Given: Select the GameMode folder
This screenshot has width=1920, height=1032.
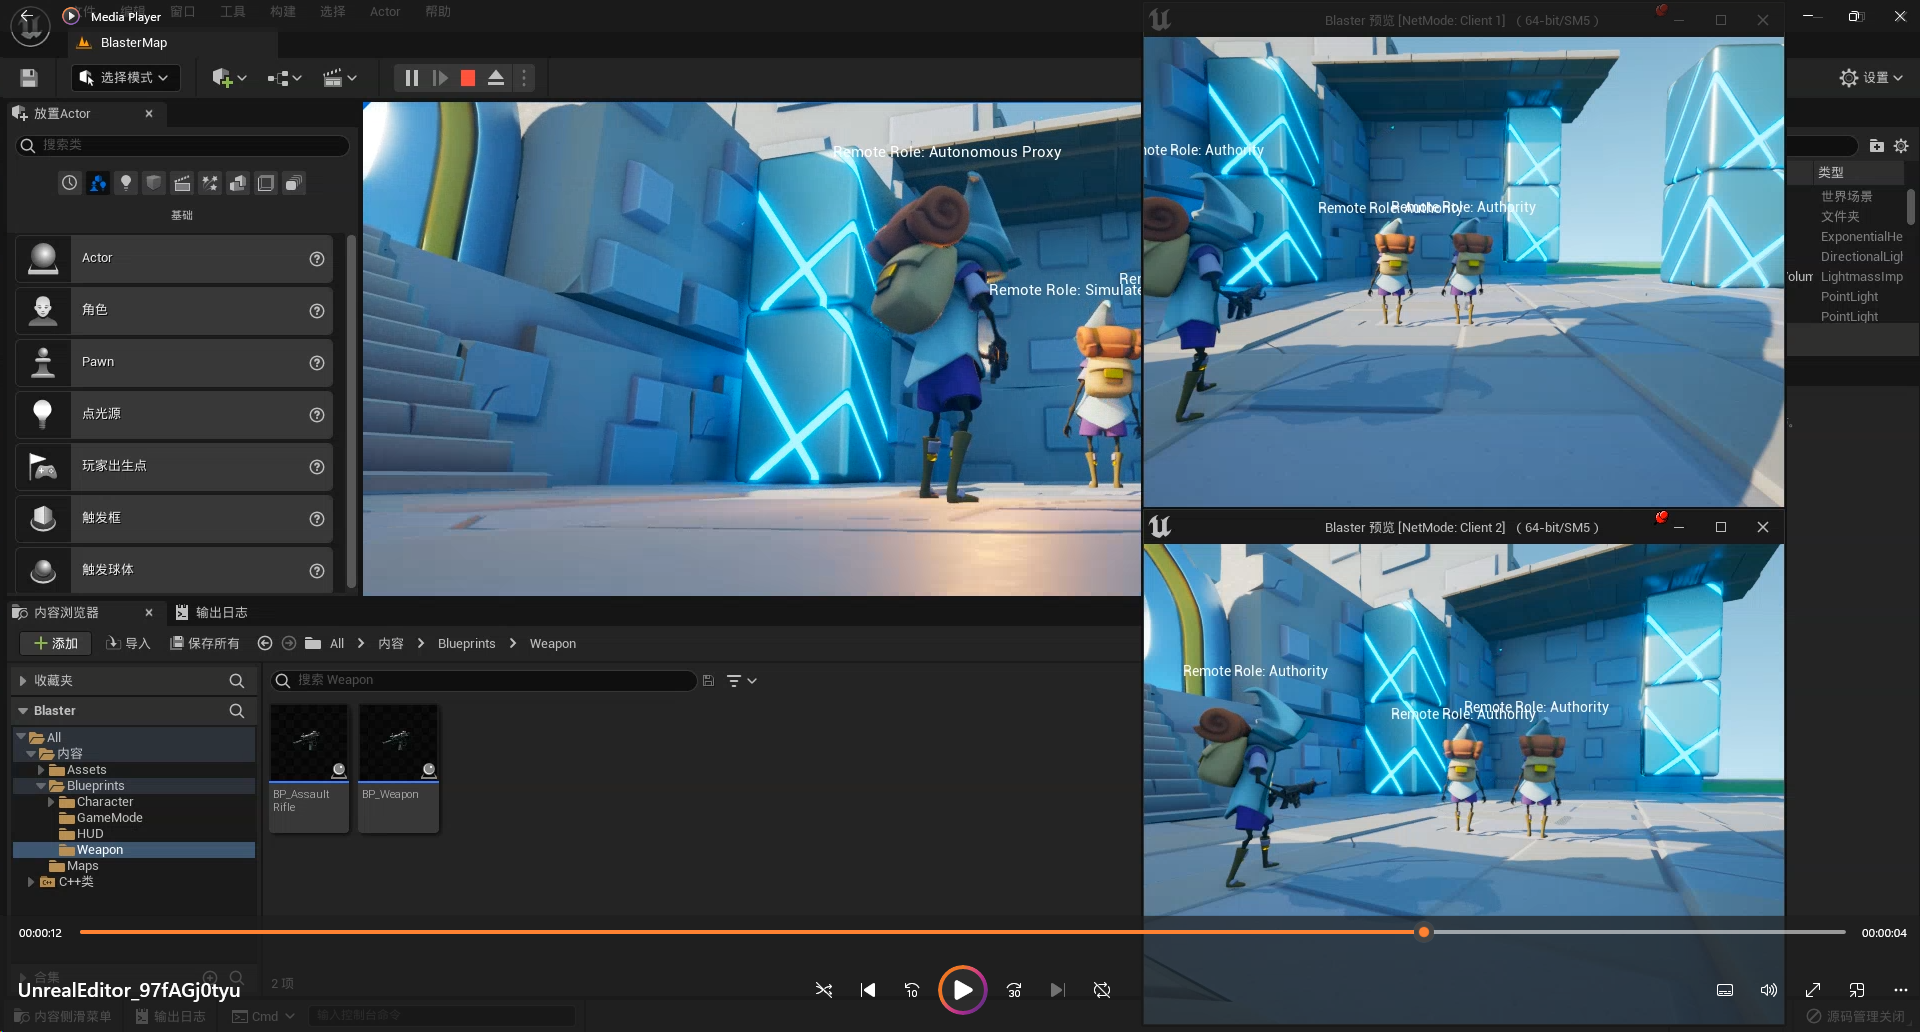Looking at the screenshot, I should coord(110,818).
